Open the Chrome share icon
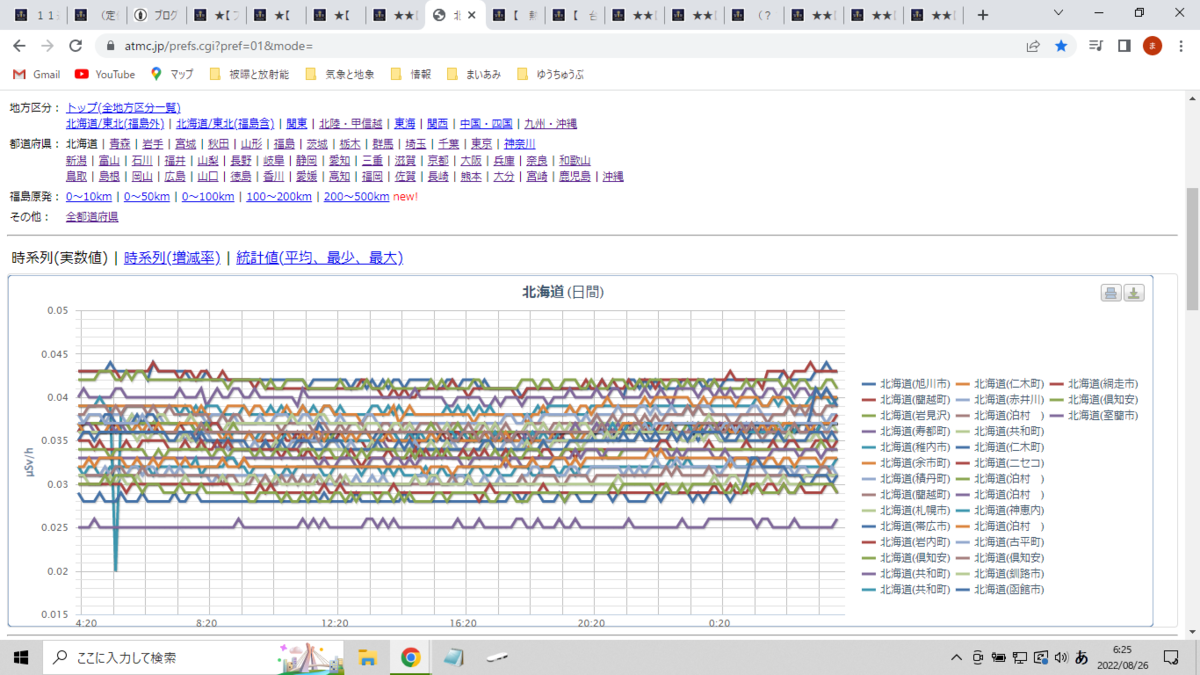The height and width of the screenshot is (675, 1200). tap(1033, 46)
